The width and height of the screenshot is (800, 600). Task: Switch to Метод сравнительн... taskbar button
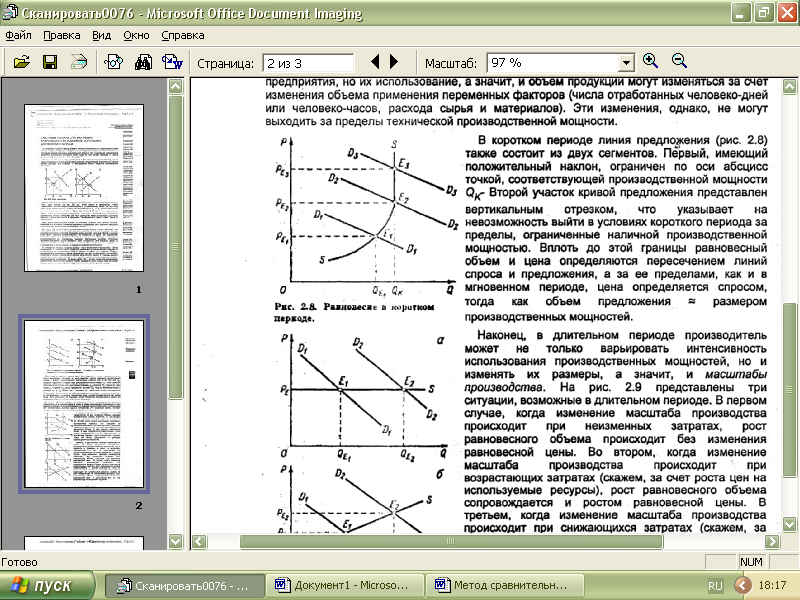point(504,585)
